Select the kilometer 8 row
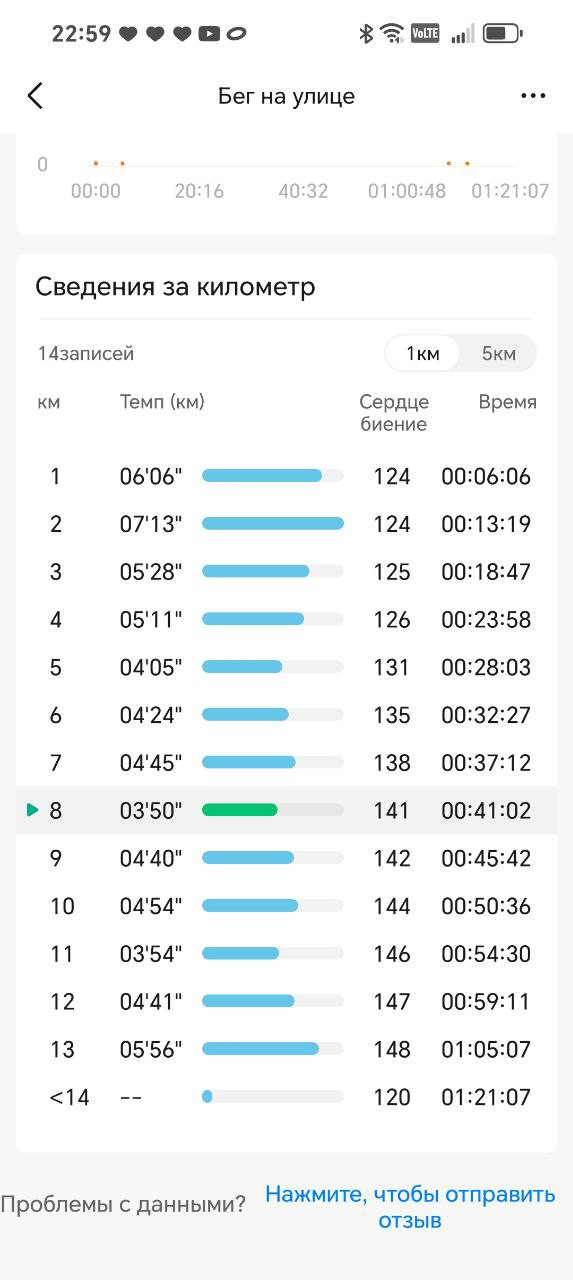573x1280 pixels. (x=286, y=810)
